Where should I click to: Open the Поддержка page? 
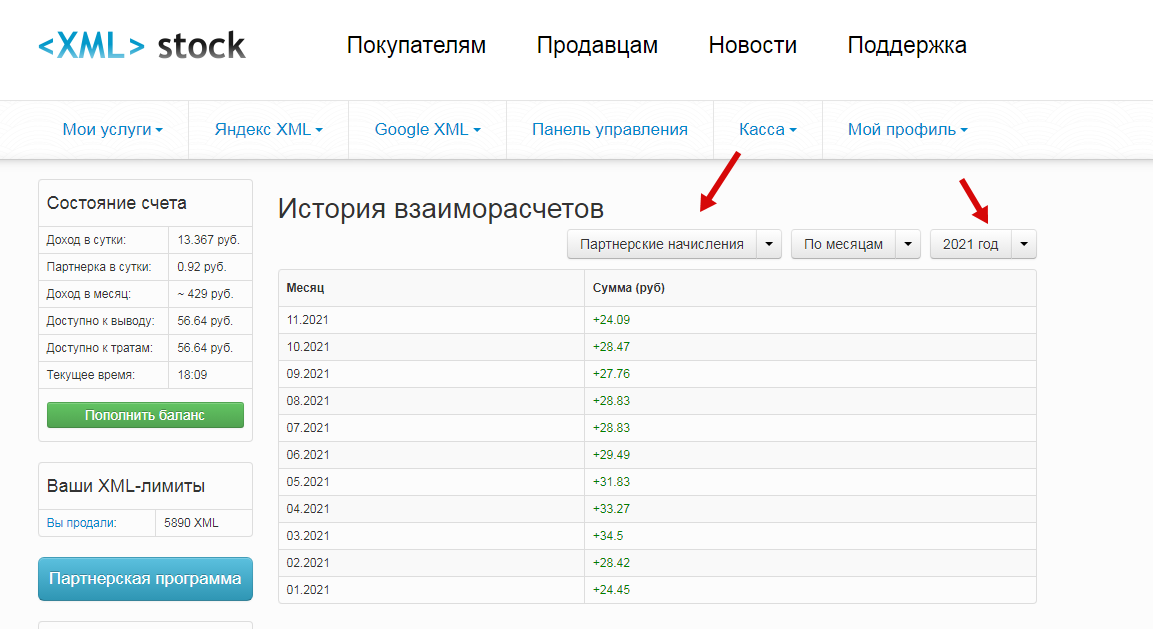pyautogui.click(x=907, y=46)
